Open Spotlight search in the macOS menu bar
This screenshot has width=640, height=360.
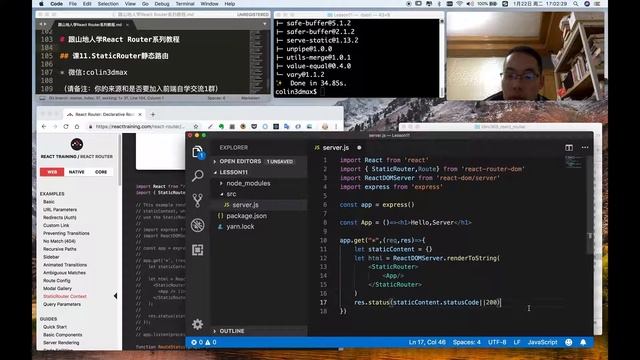pos(576,4)
